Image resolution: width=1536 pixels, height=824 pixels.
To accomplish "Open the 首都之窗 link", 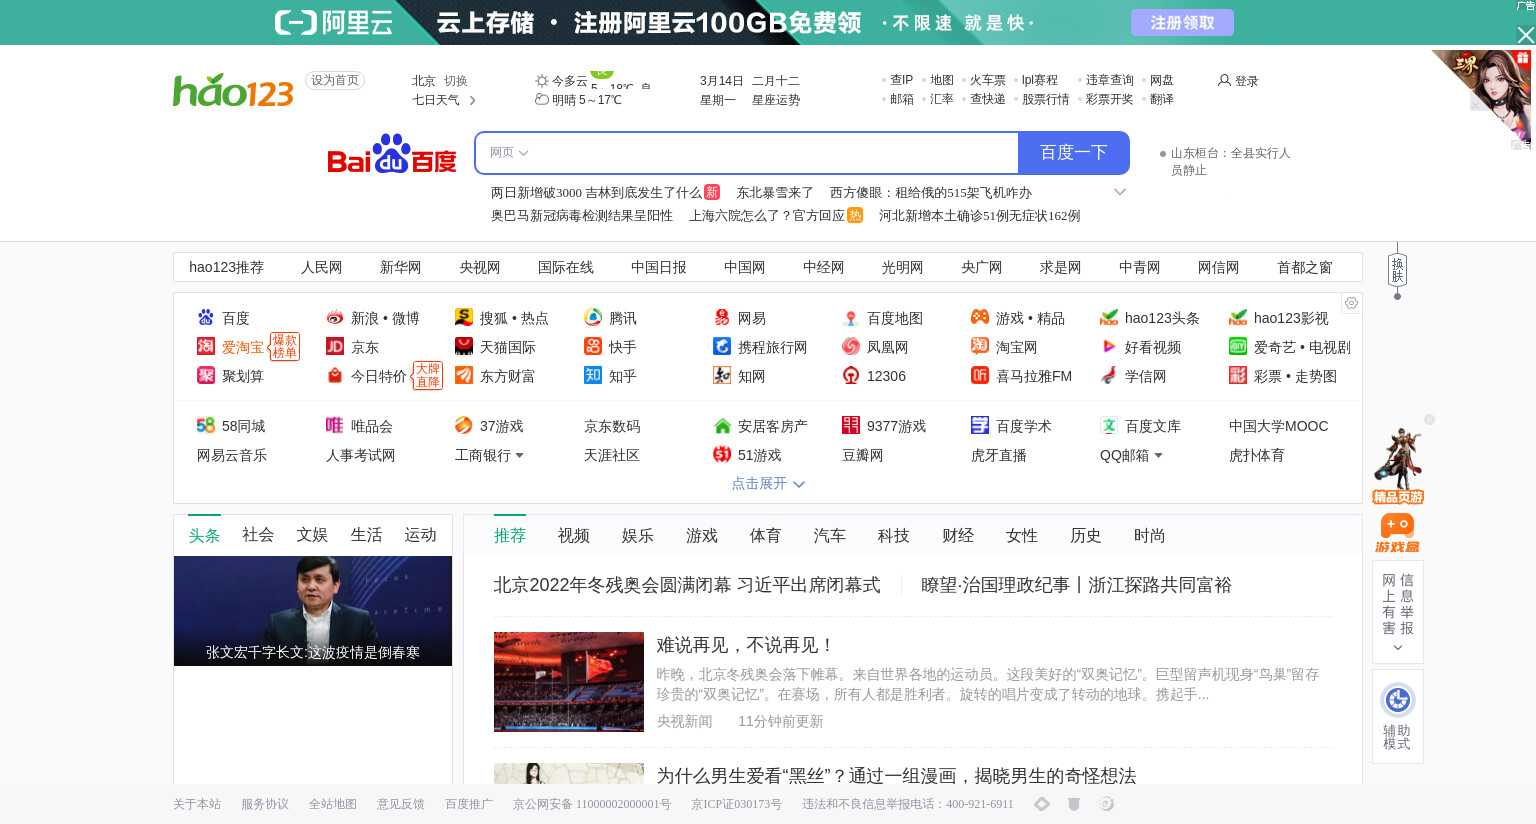I will click(x=1305, y=267).
